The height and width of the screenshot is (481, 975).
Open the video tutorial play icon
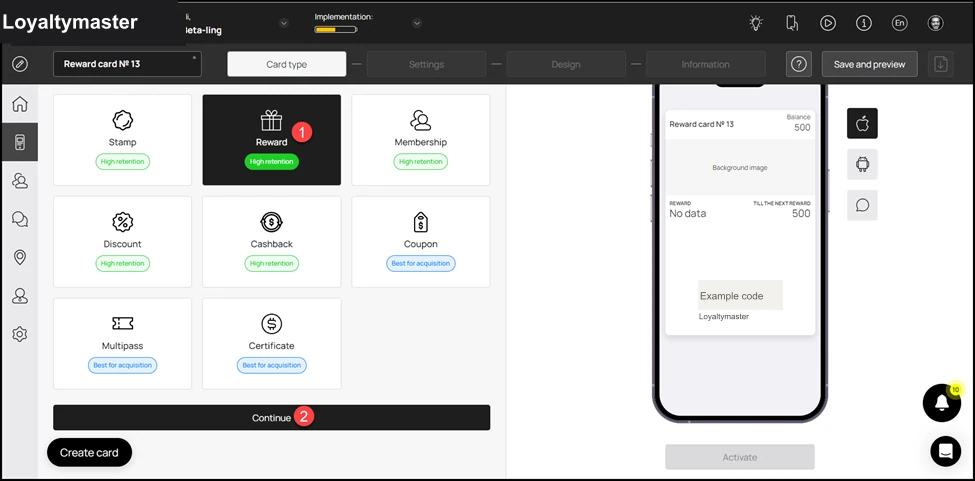coord(828,23)
